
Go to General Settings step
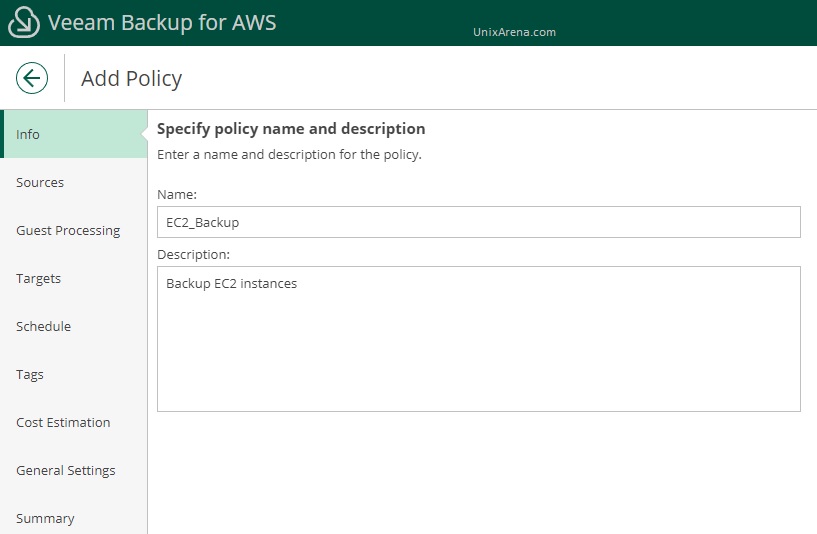(74, 470)
